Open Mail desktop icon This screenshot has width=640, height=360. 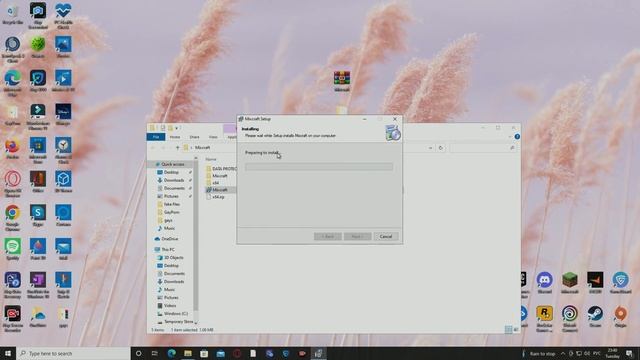tap(63, 249)
